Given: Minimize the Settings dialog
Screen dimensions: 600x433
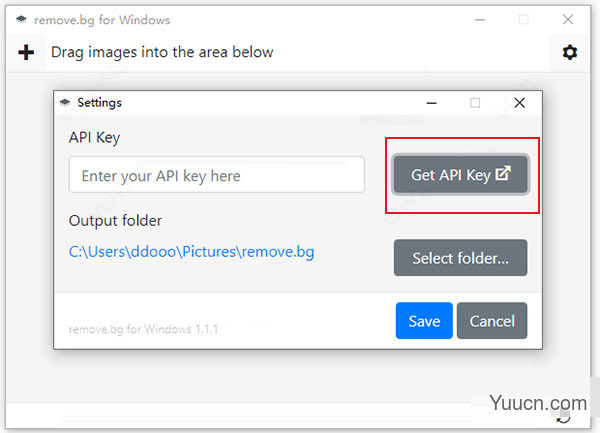Looking at the screenshot, I should click(x=431, y=102).
